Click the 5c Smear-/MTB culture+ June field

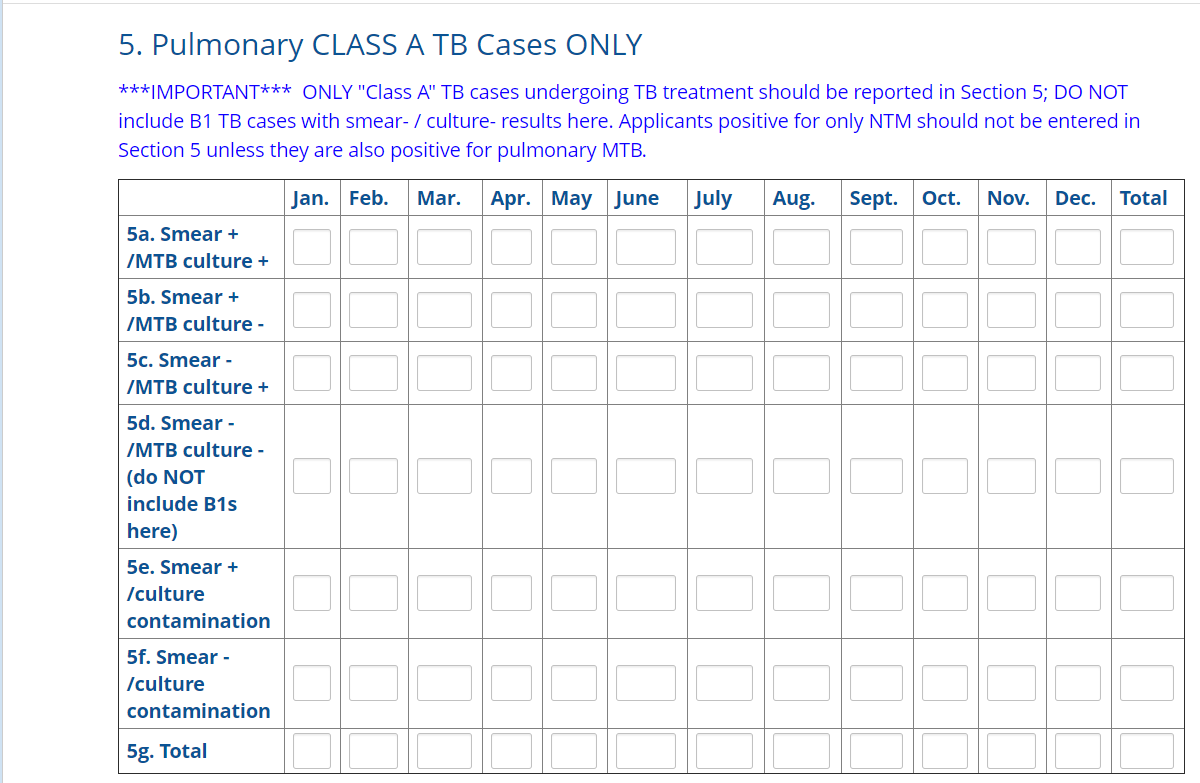click(x=645, y=373)
